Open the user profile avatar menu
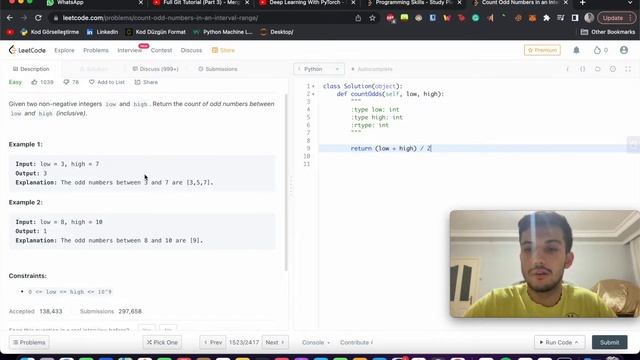 pyautogui.click(x=624, y=50)
